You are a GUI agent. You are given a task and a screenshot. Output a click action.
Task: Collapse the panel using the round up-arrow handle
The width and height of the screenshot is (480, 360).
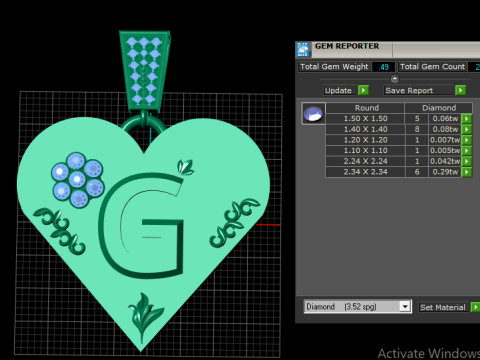[x=395, y=79]
